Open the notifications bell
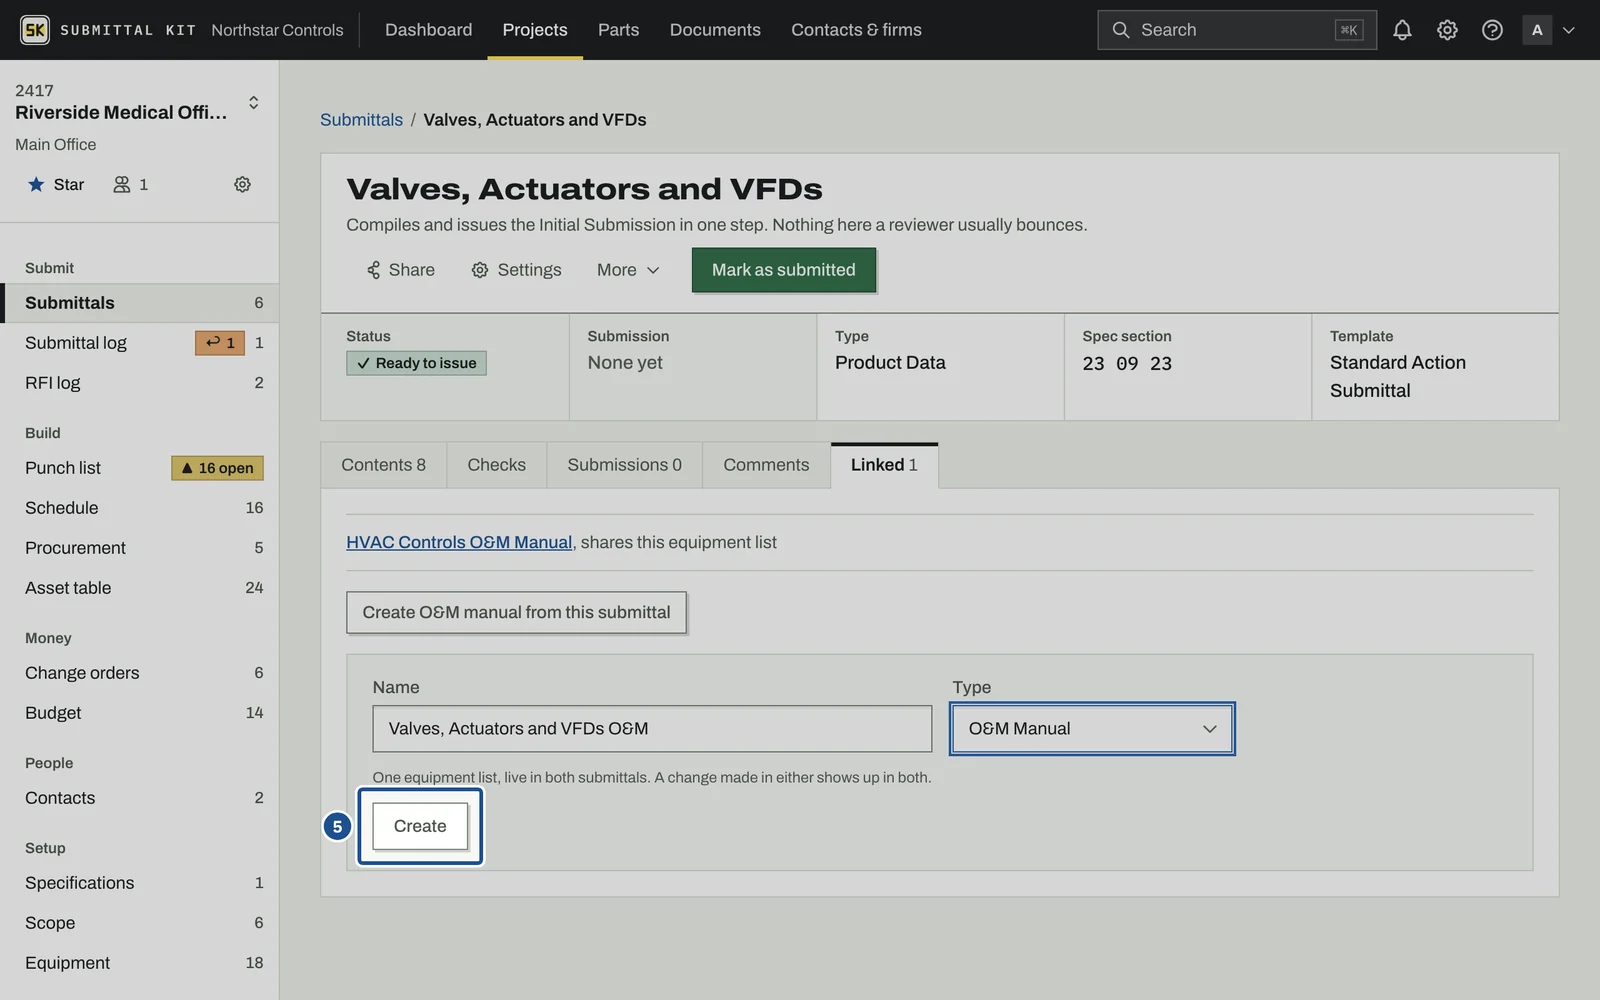This screenshot has width=1600, height=1000. tap(1402, 30)
